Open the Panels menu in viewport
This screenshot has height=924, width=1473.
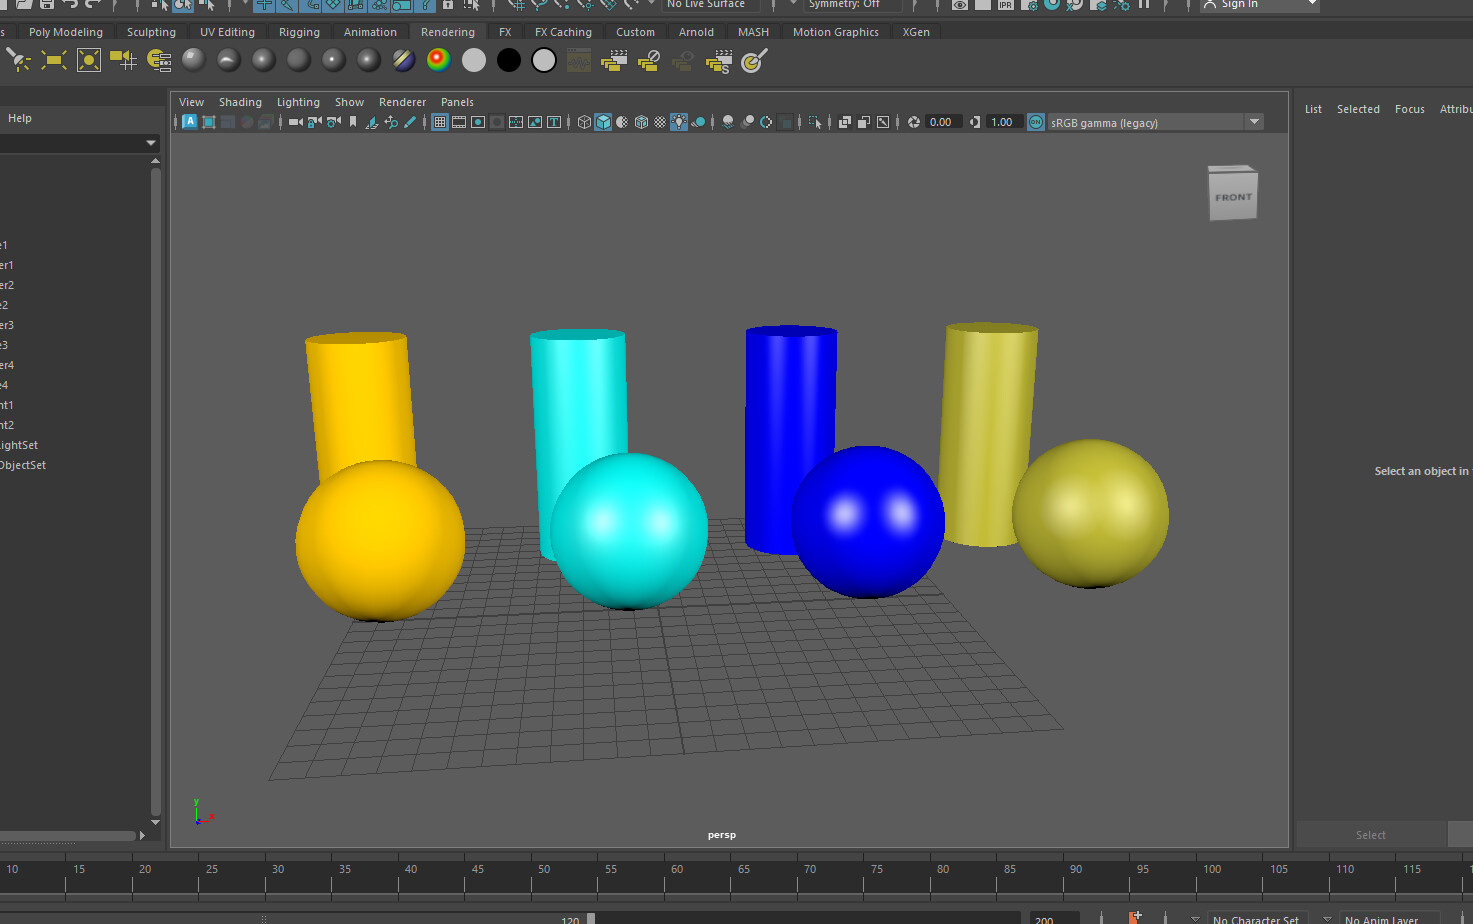coord(457,102)
